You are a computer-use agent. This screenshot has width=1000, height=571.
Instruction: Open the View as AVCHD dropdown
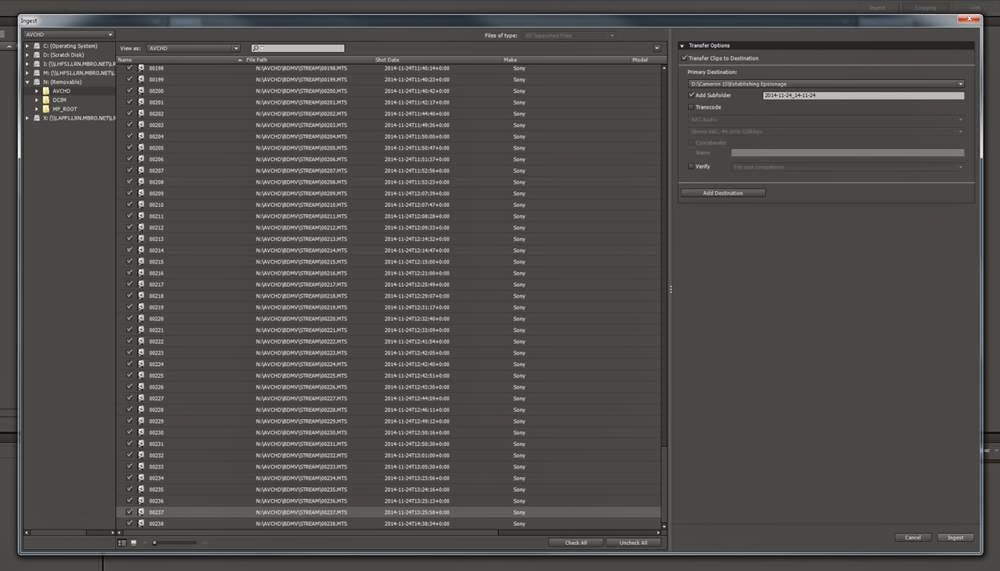pos(193,48)
